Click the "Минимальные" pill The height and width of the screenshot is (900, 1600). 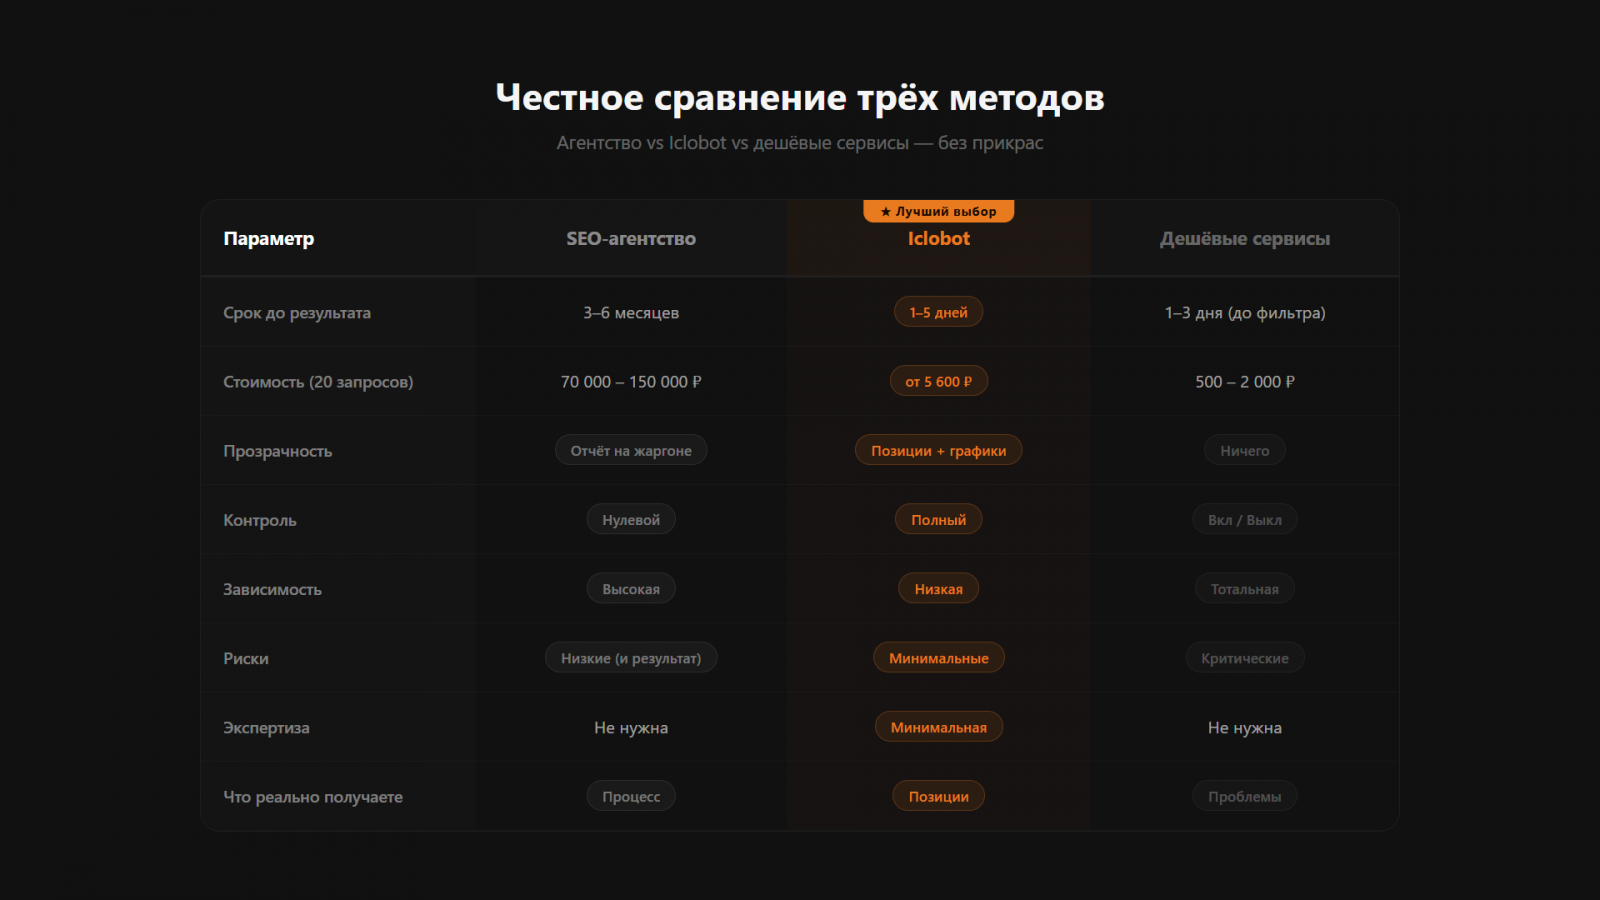pyautogui.click(x=939, y=657)
